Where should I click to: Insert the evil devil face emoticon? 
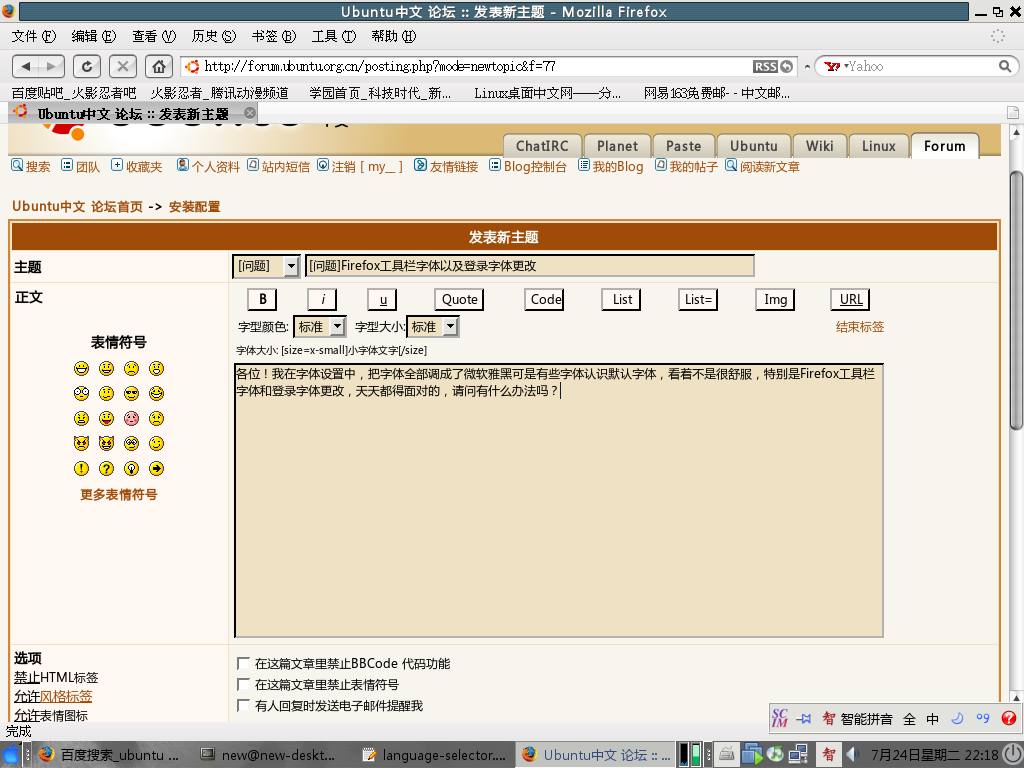point(106,443)
